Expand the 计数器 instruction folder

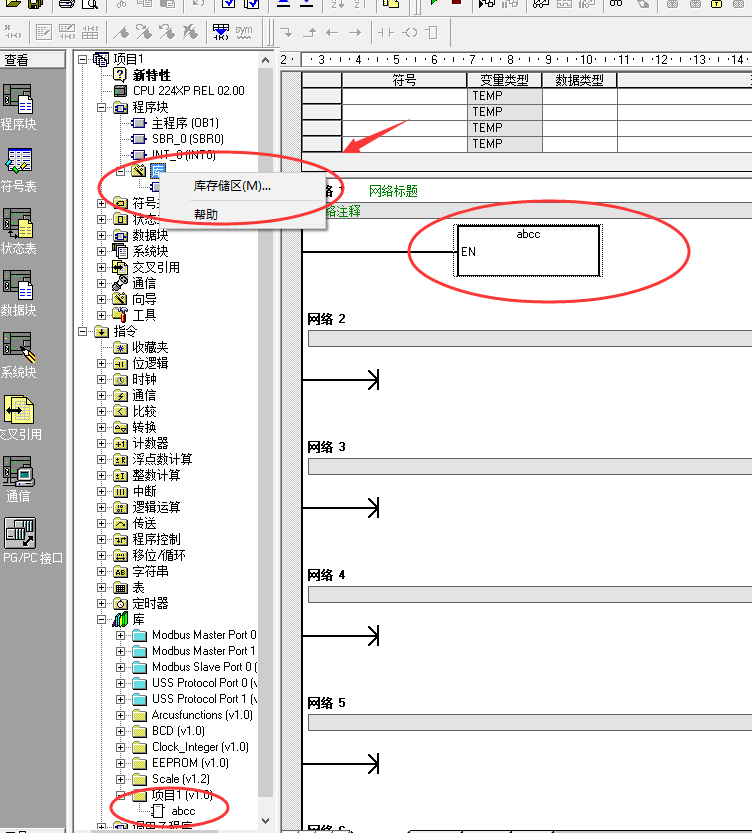(101, 443)
